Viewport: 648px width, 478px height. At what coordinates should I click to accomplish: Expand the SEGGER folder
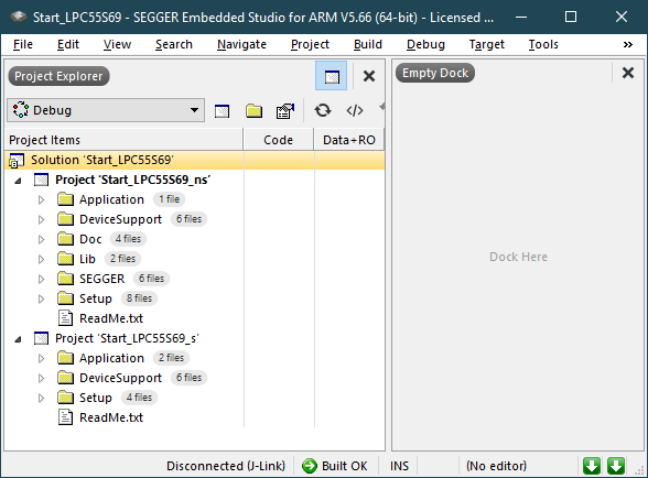point(41,279)
